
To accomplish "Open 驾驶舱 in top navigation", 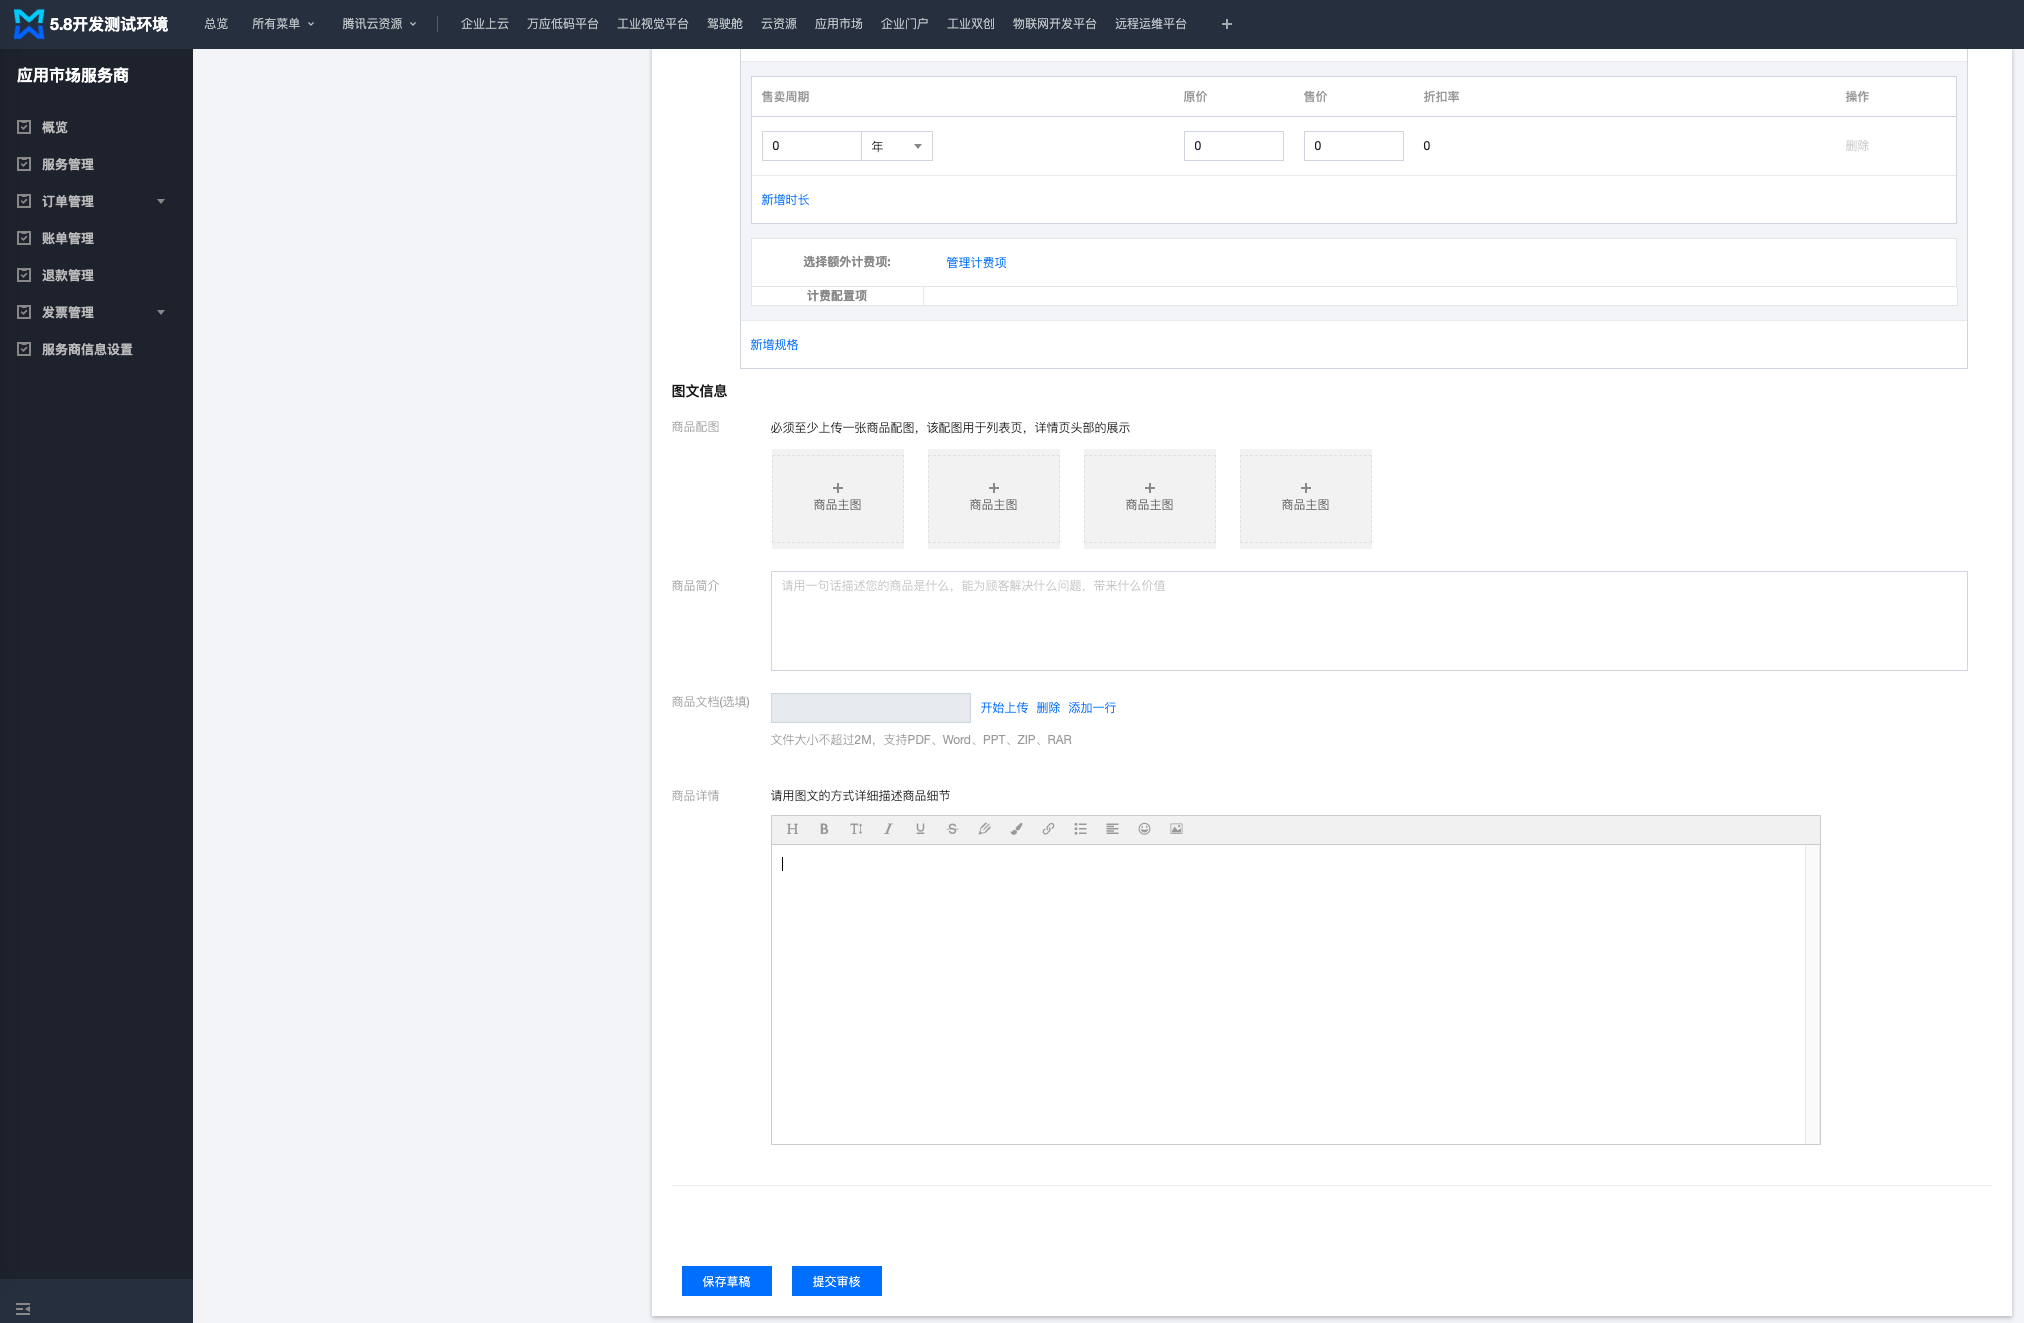I will (725, 24).
